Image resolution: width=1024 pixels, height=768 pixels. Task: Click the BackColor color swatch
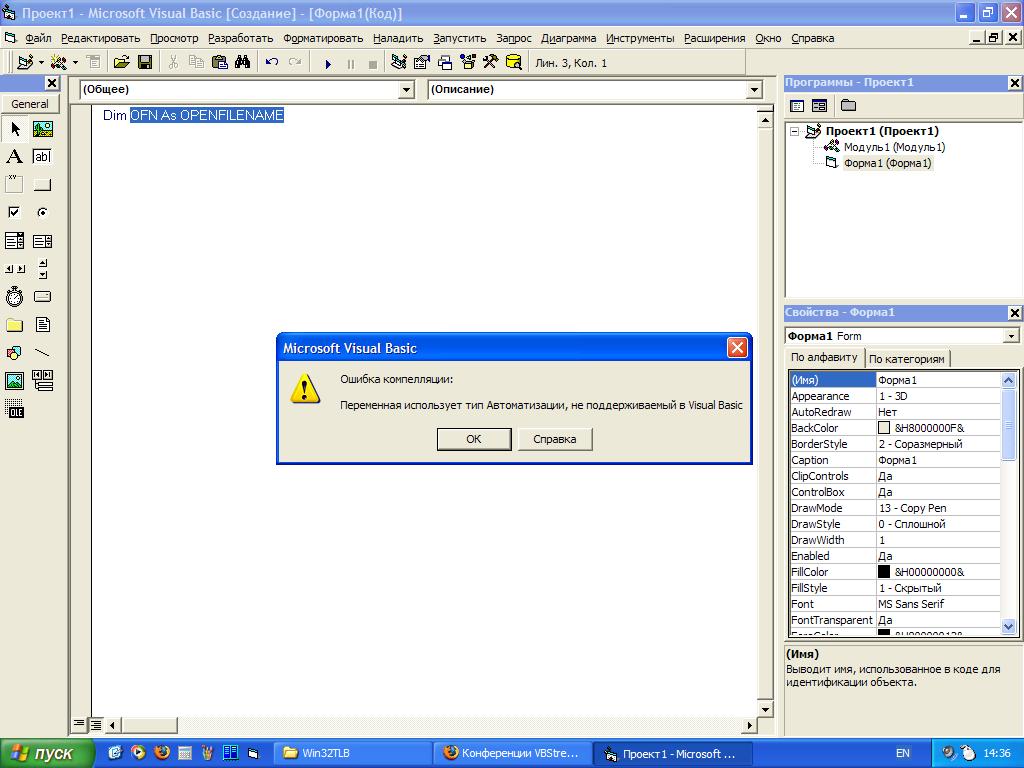tap(884, 428)
